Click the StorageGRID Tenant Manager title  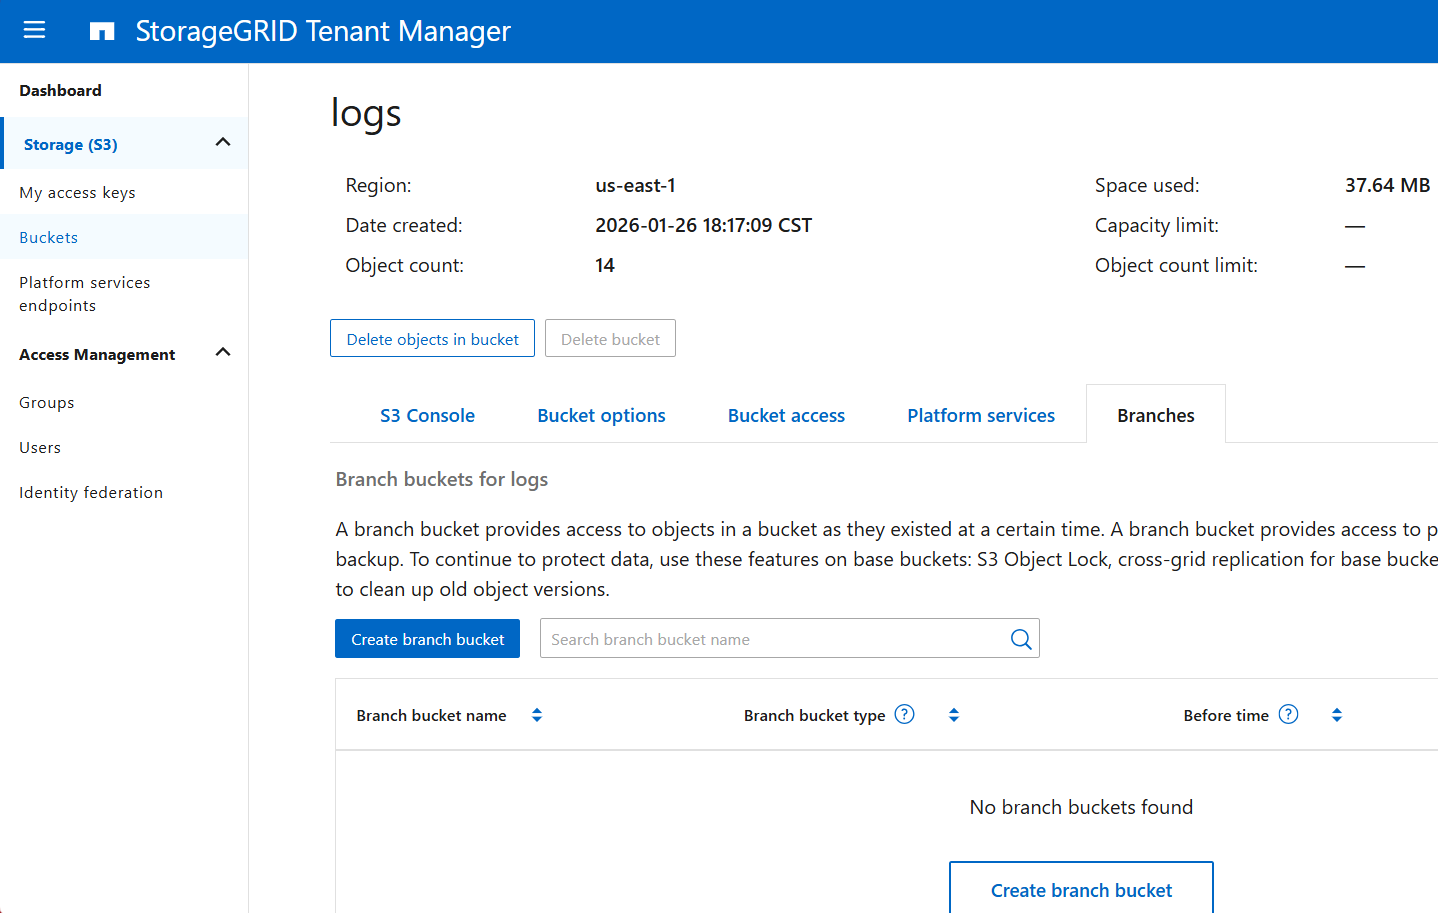click(323, 31)
